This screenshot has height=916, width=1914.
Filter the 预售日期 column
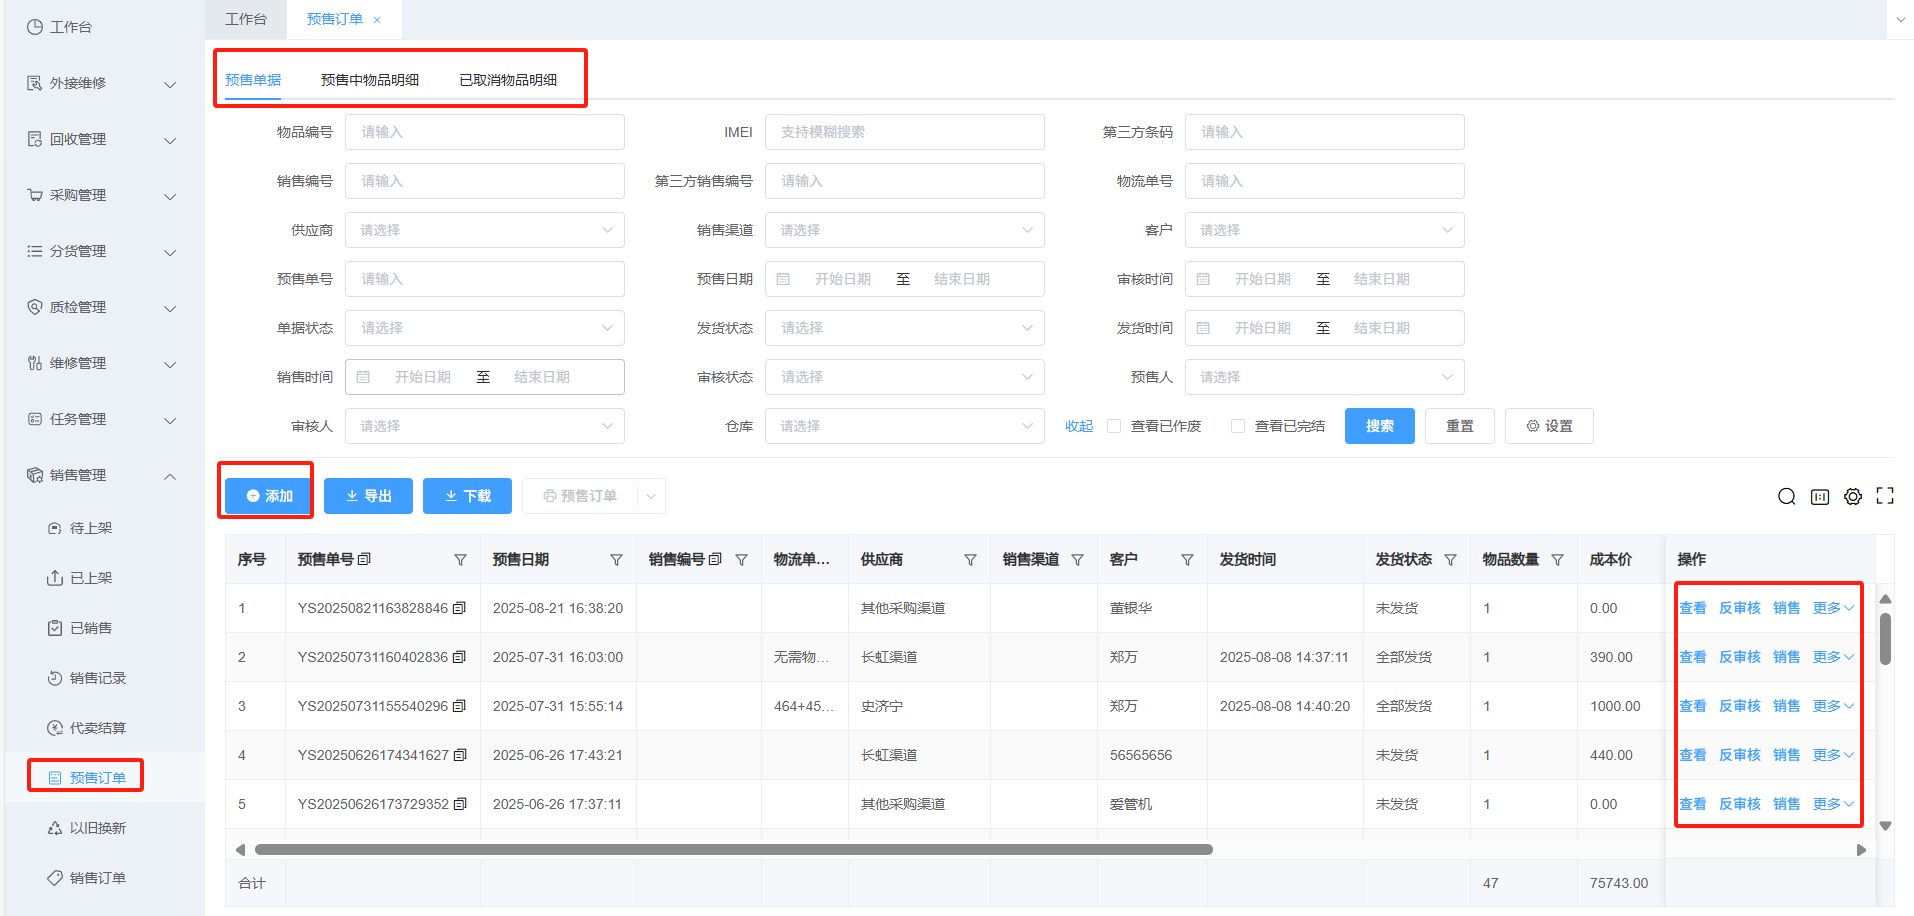[616, 560]
